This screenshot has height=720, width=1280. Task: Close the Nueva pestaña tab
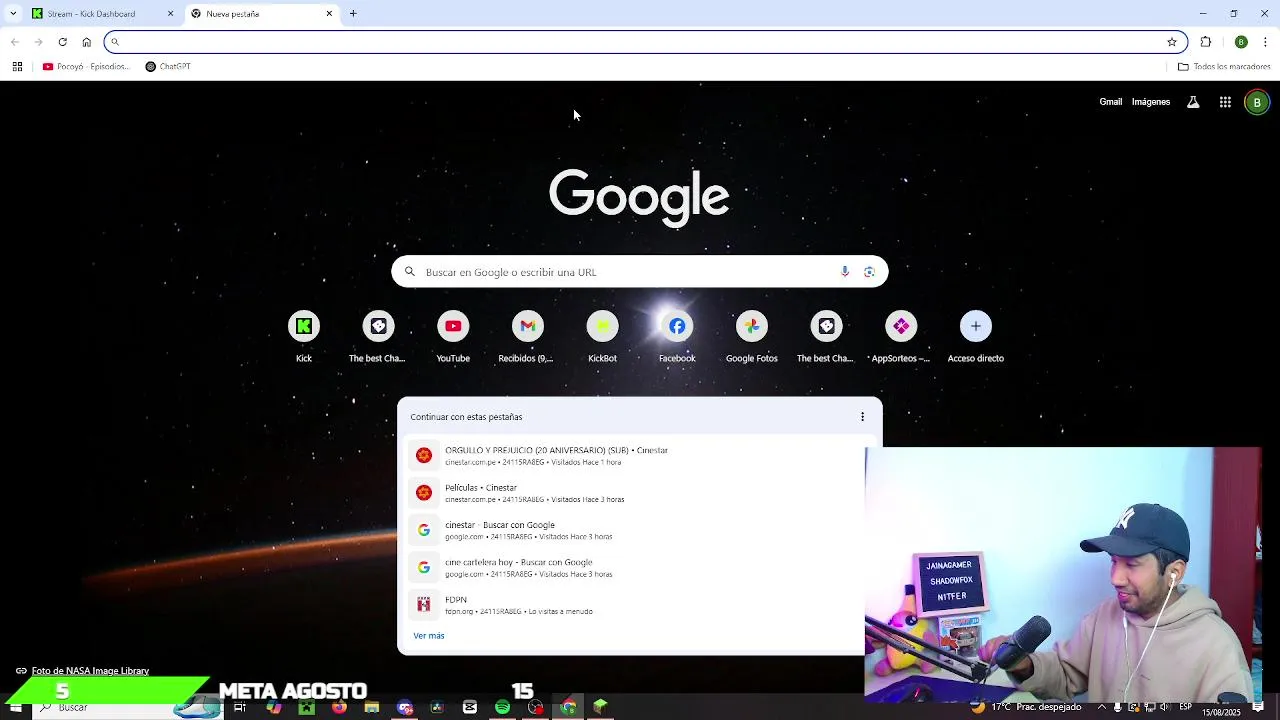point(329,14)
